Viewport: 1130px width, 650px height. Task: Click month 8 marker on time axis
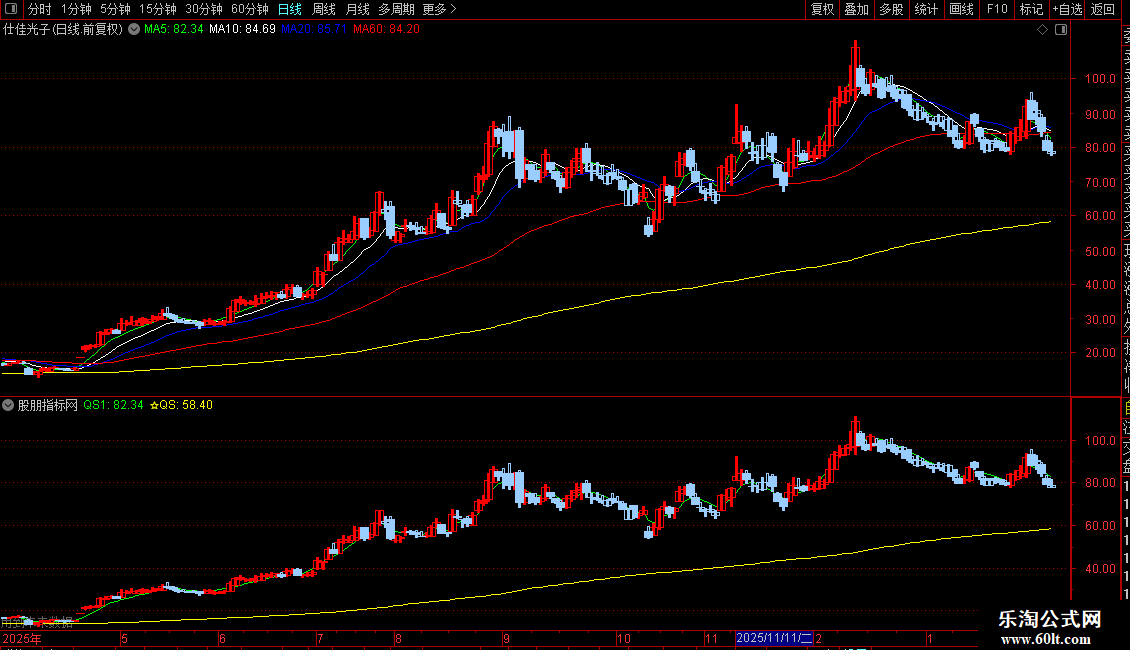[398, 638]
